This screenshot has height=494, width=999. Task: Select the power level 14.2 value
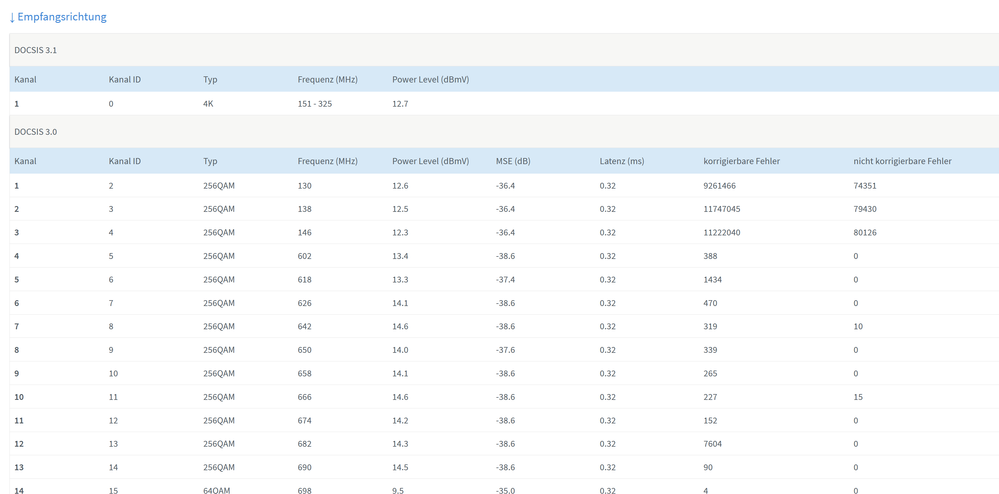coord(400,421)
